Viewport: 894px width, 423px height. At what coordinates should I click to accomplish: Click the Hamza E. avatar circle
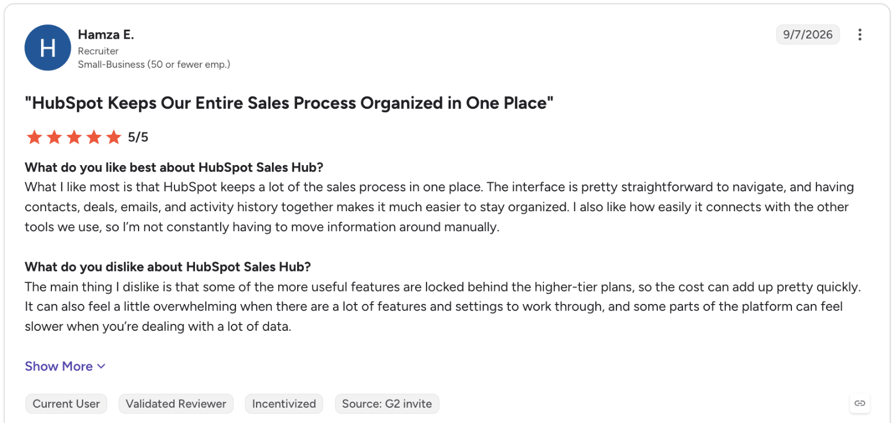click(x=47, y=48)
